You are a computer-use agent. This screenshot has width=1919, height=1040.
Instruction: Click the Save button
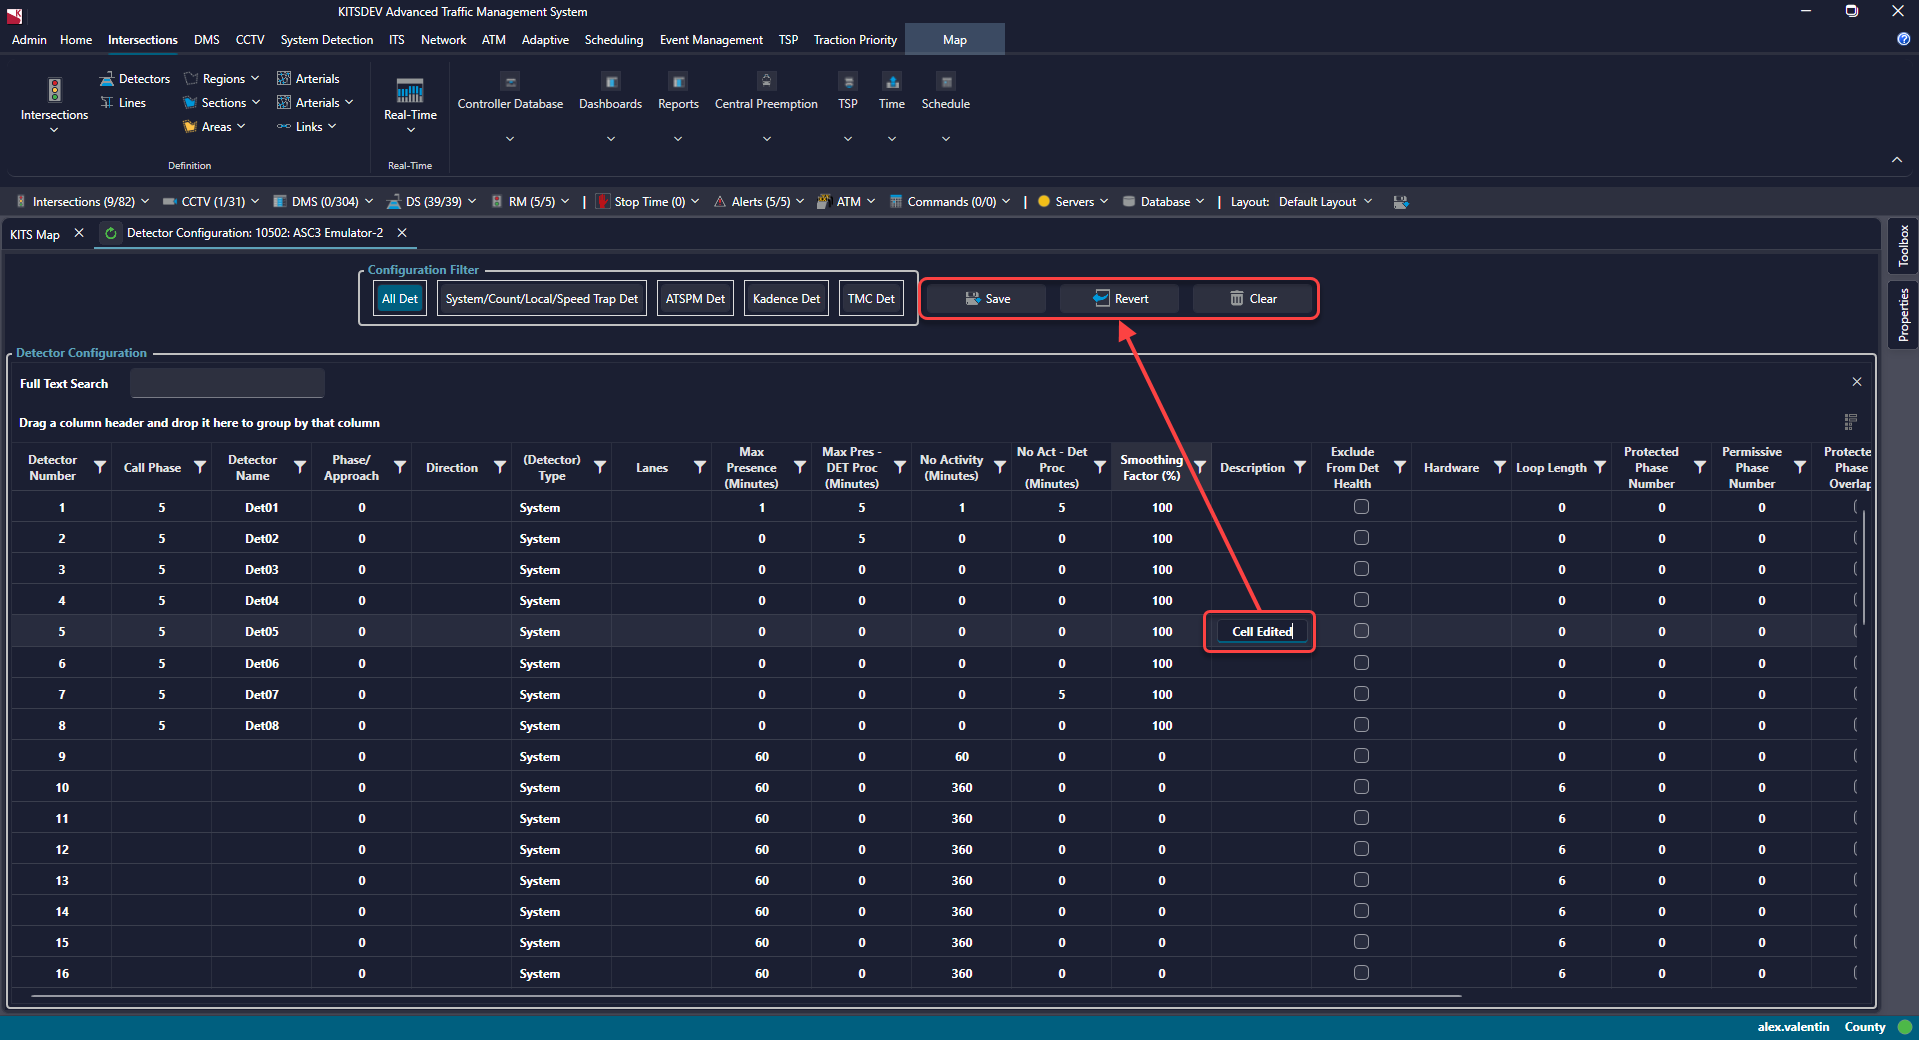[x=986, y=299]
